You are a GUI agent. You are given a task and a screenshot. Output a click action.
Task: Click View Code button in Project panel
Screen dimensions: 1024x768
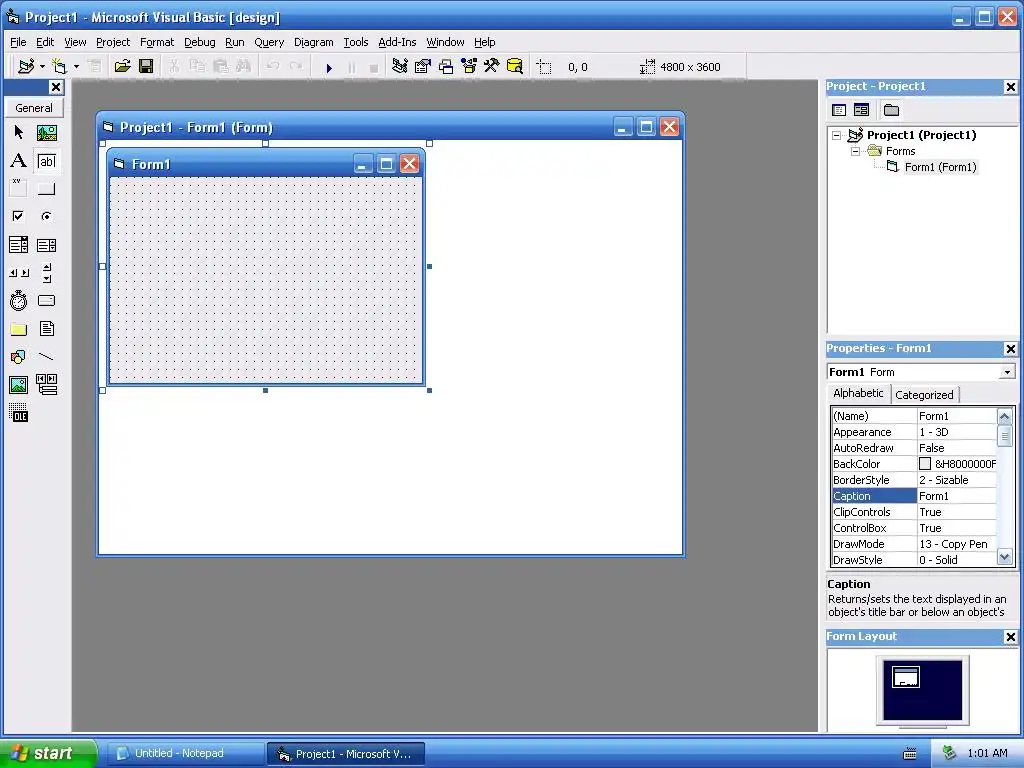click(x=839, y=110)
